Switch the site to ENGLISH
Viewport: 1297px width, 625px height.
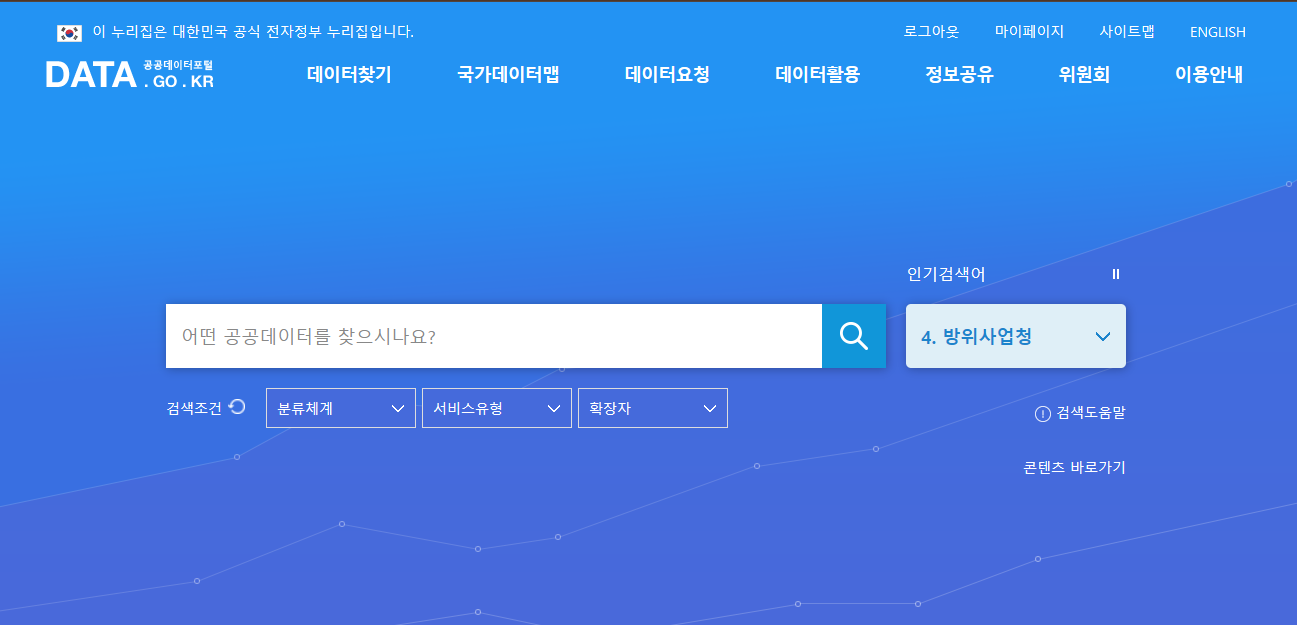point(1217,32)
